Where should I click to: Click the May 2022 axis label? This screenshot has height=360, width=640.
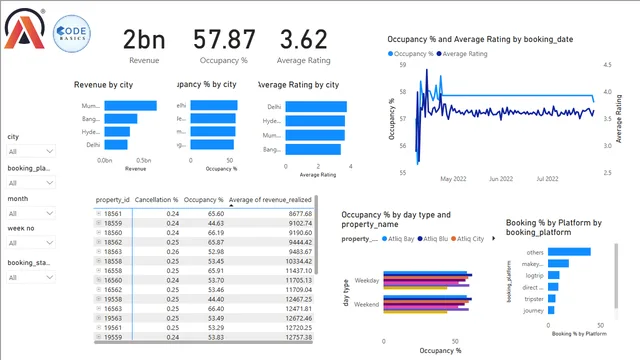453,179
